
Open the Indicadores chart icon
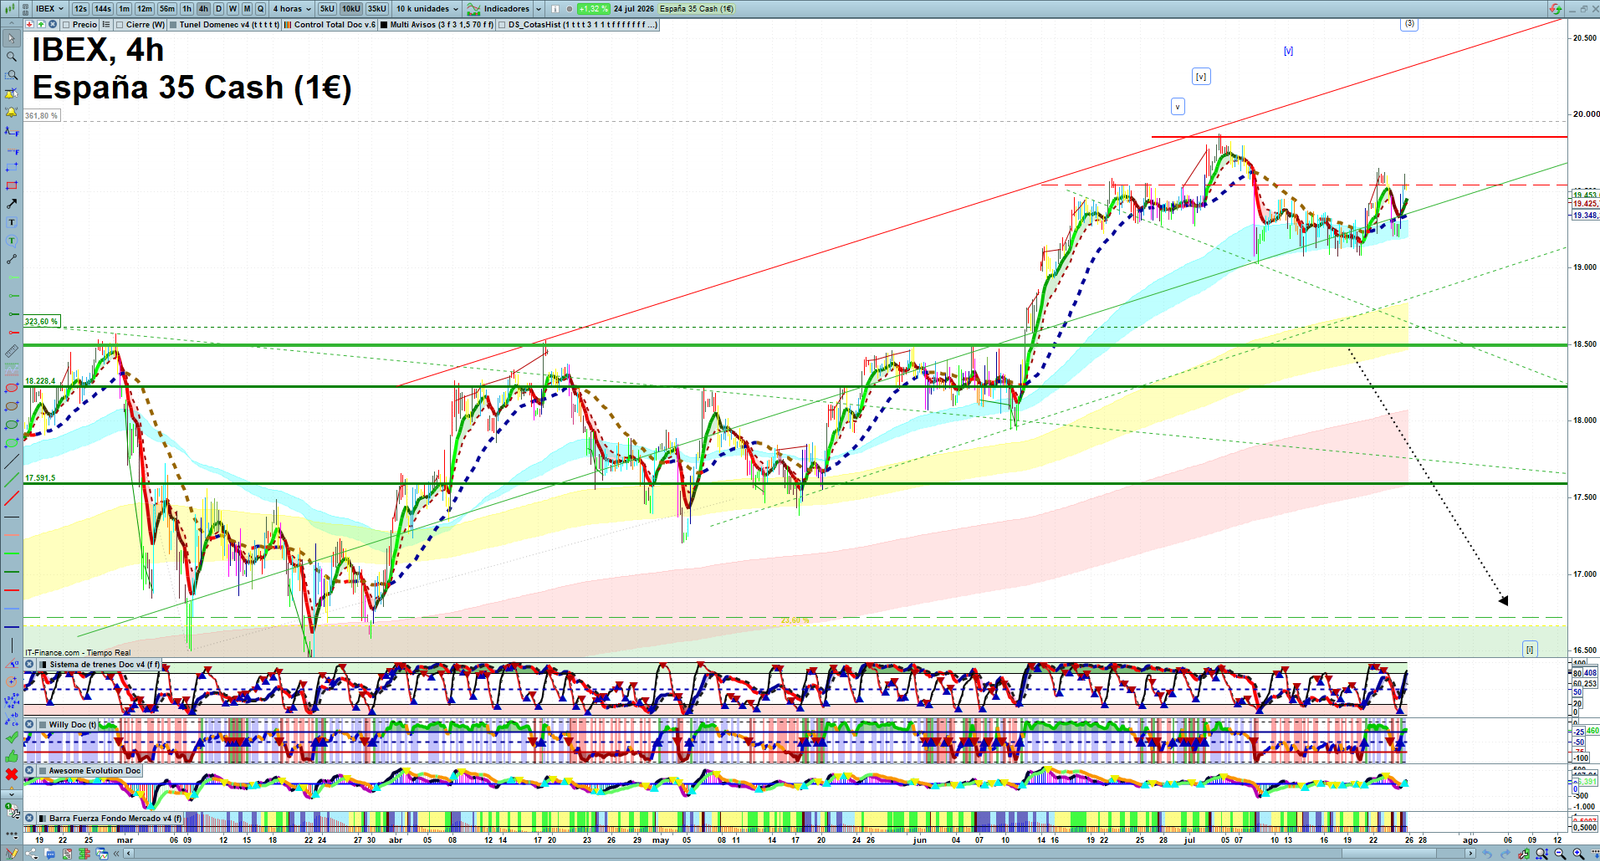473,8
